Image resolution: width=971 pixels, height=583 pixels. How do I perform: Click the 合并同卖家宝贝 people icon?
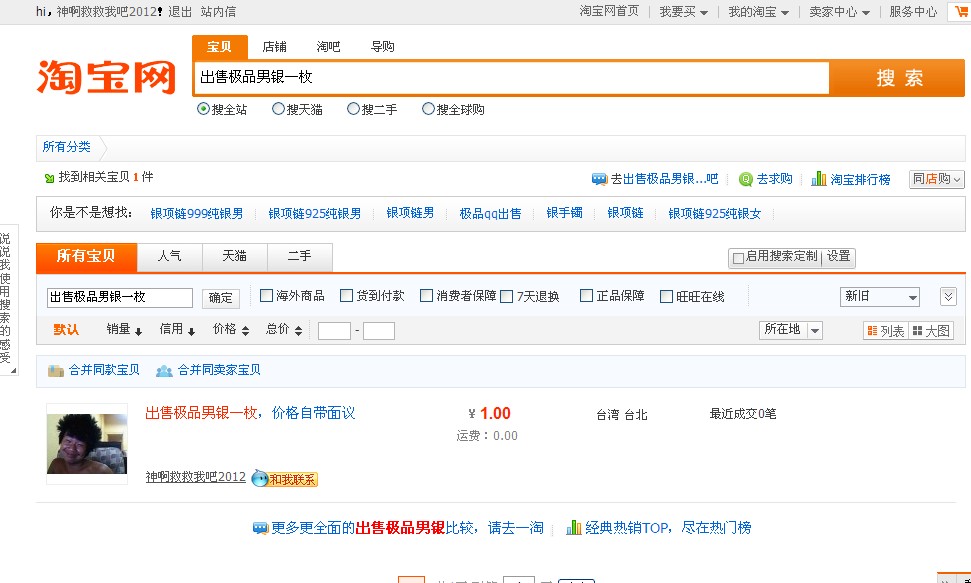(x=164, y=370)
